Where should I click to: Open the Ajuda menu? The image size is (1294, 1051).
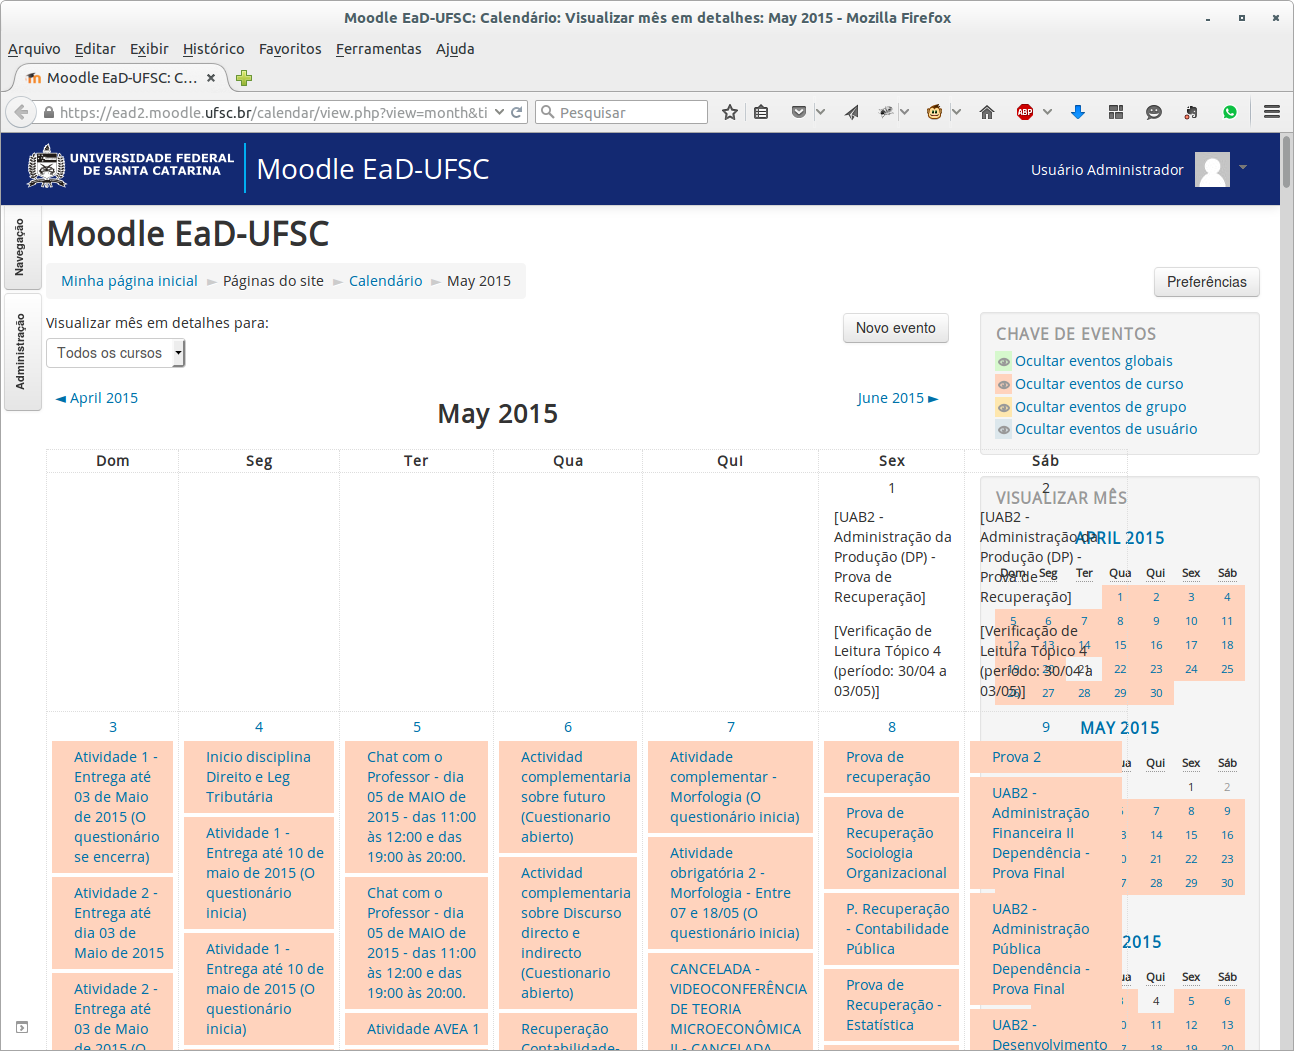coord(455,49)
